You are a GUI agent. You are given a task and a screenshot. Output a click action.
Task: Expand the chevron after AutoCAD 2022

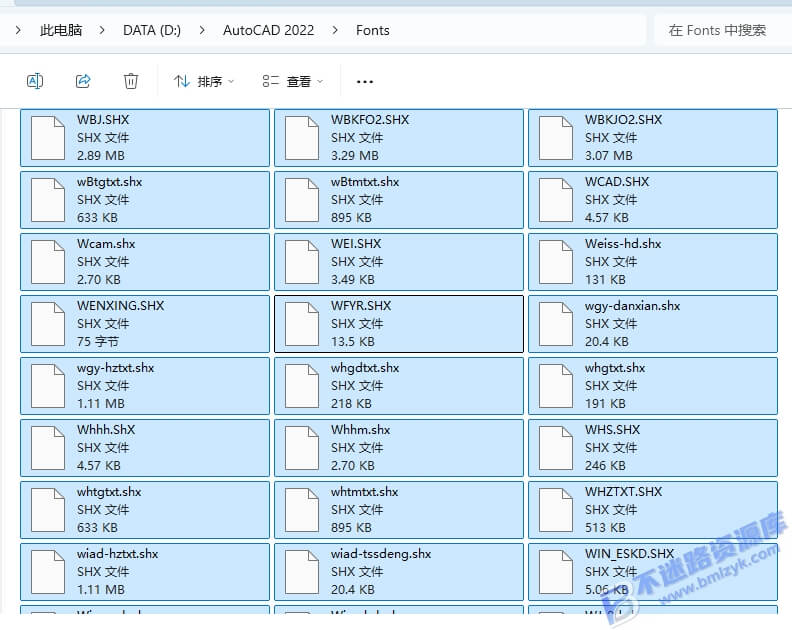point(335,30)
